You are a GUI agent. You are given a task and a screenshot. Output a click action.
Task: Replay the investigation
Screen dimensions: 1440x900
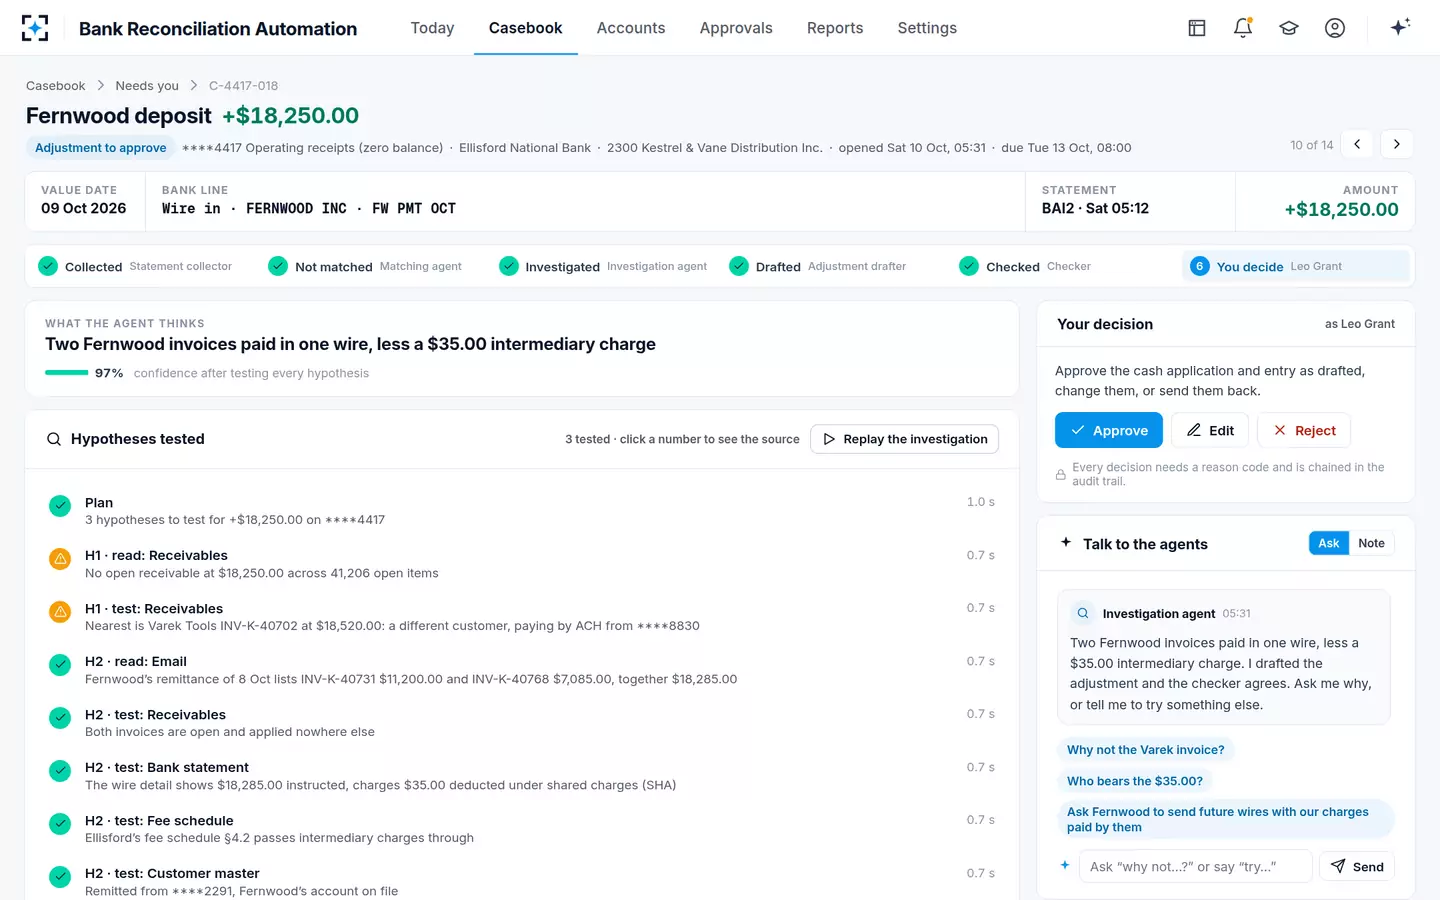(x=904, y=439)
